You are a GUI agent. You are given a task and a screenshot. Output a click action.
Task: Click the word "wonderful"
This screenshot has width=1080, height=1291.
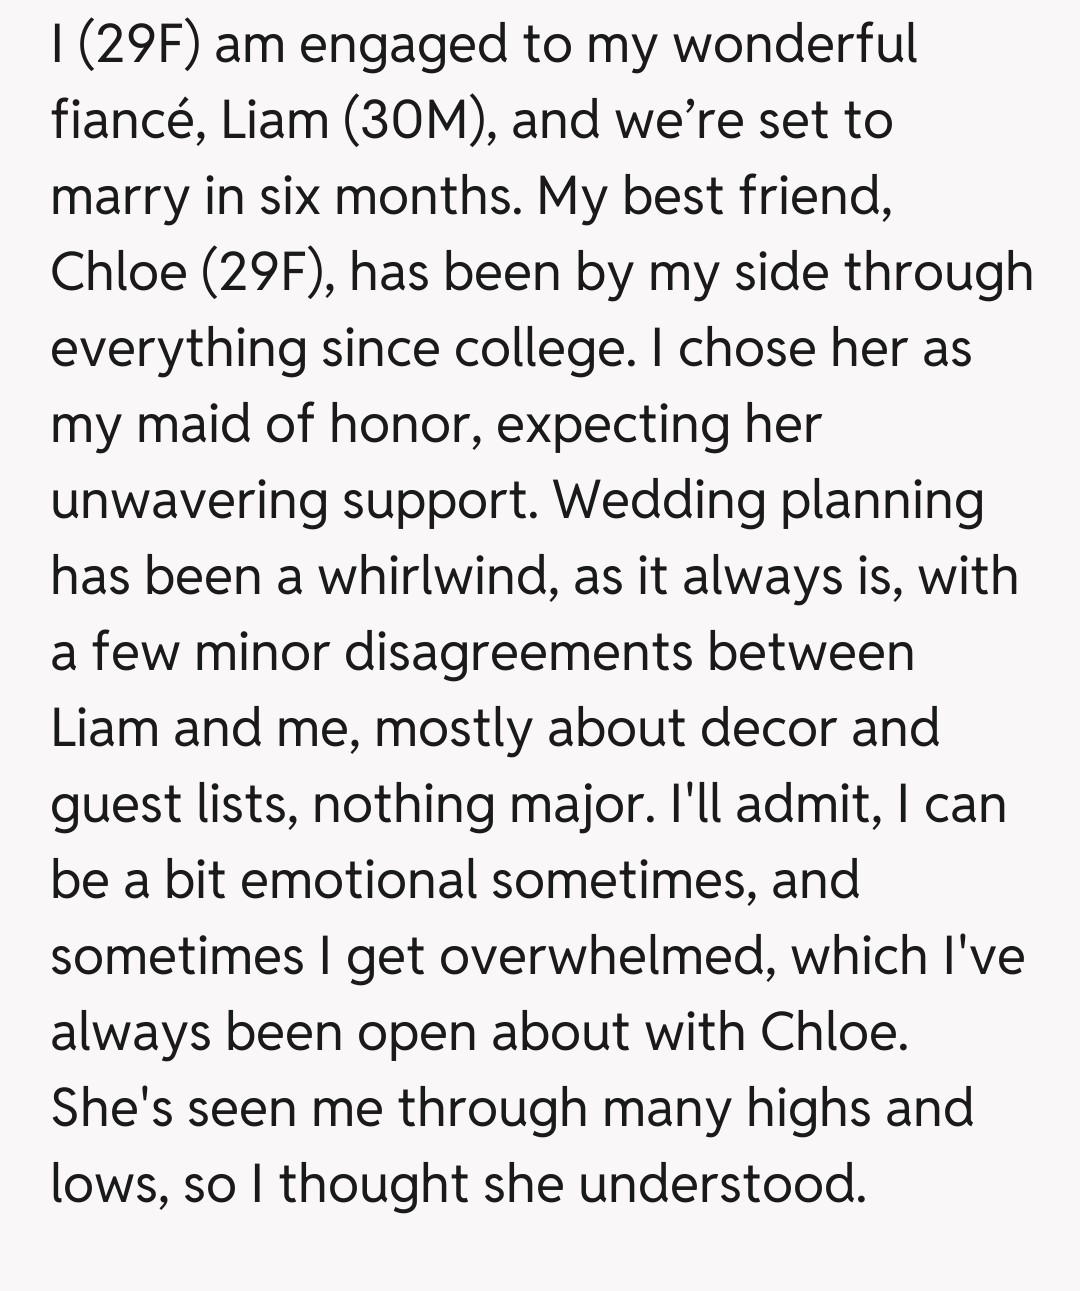click(794, 45)
